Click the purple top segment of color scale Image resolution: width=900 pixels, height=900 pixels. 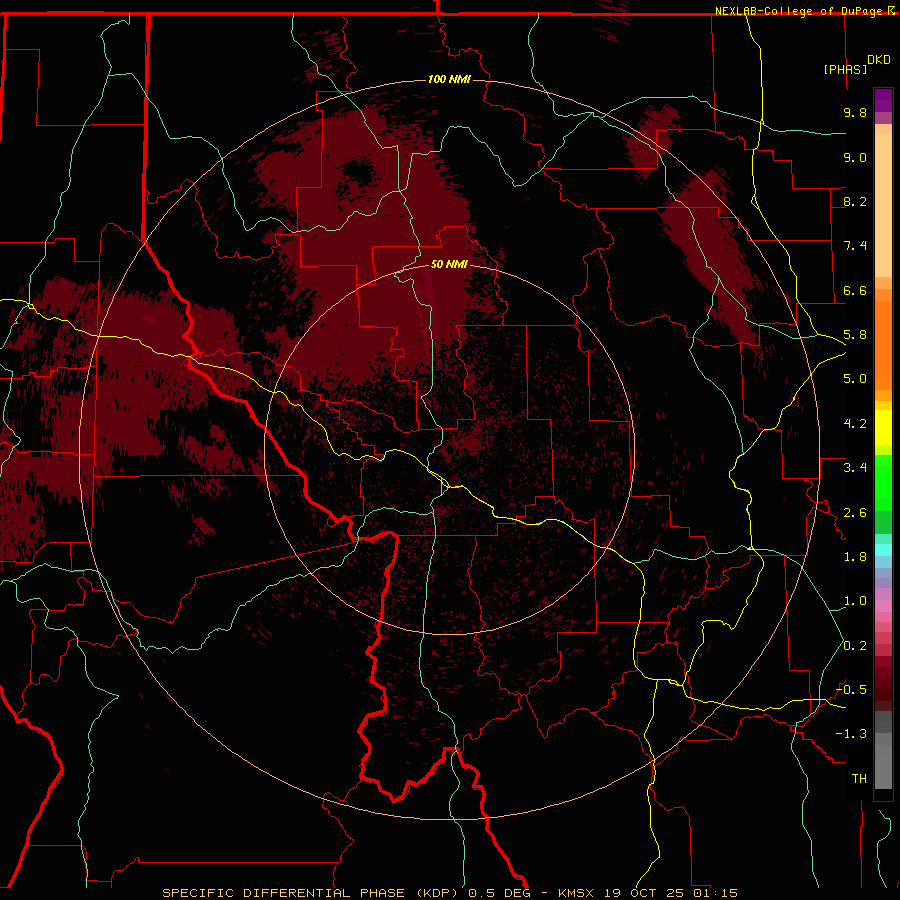(x=883, y=100)
